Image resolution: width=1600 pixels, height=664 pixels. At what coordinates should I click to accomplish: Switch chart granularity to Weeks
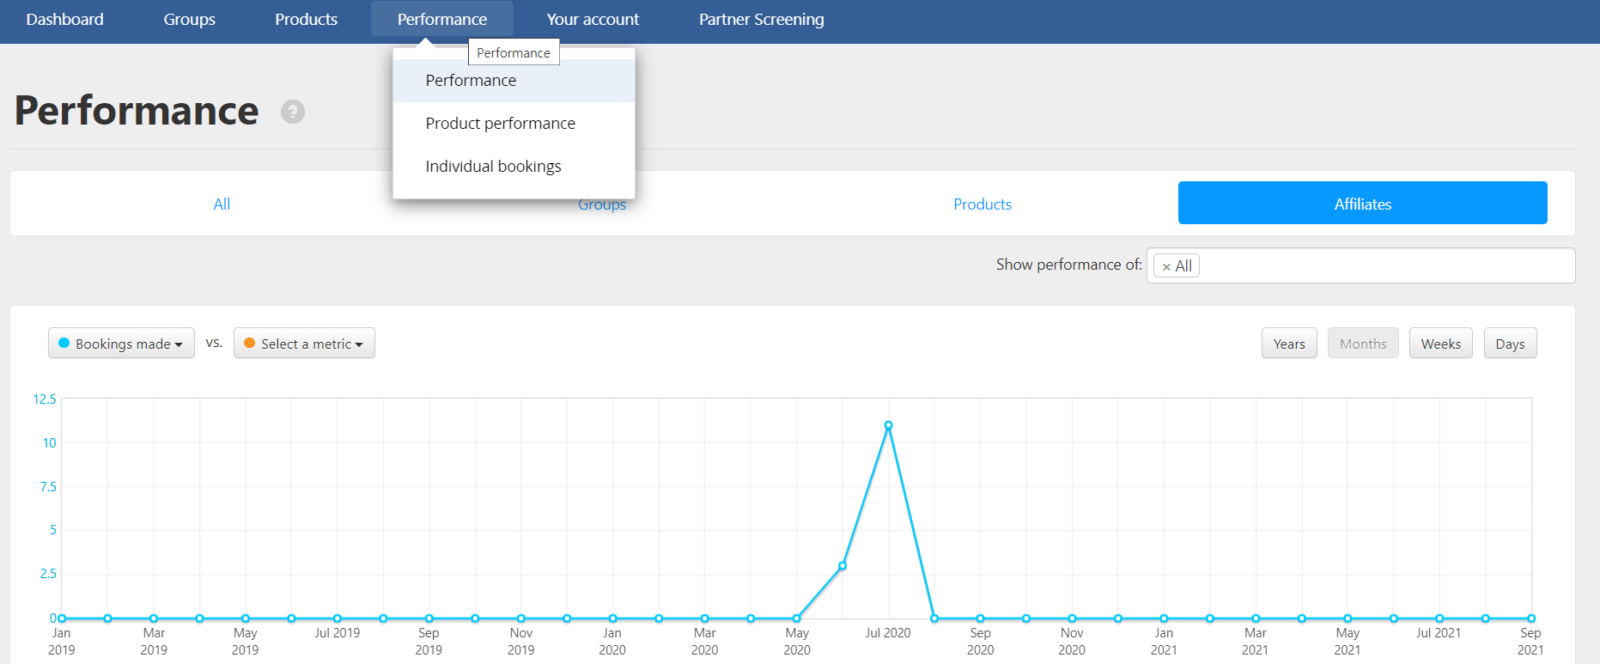click(1440, 344)
